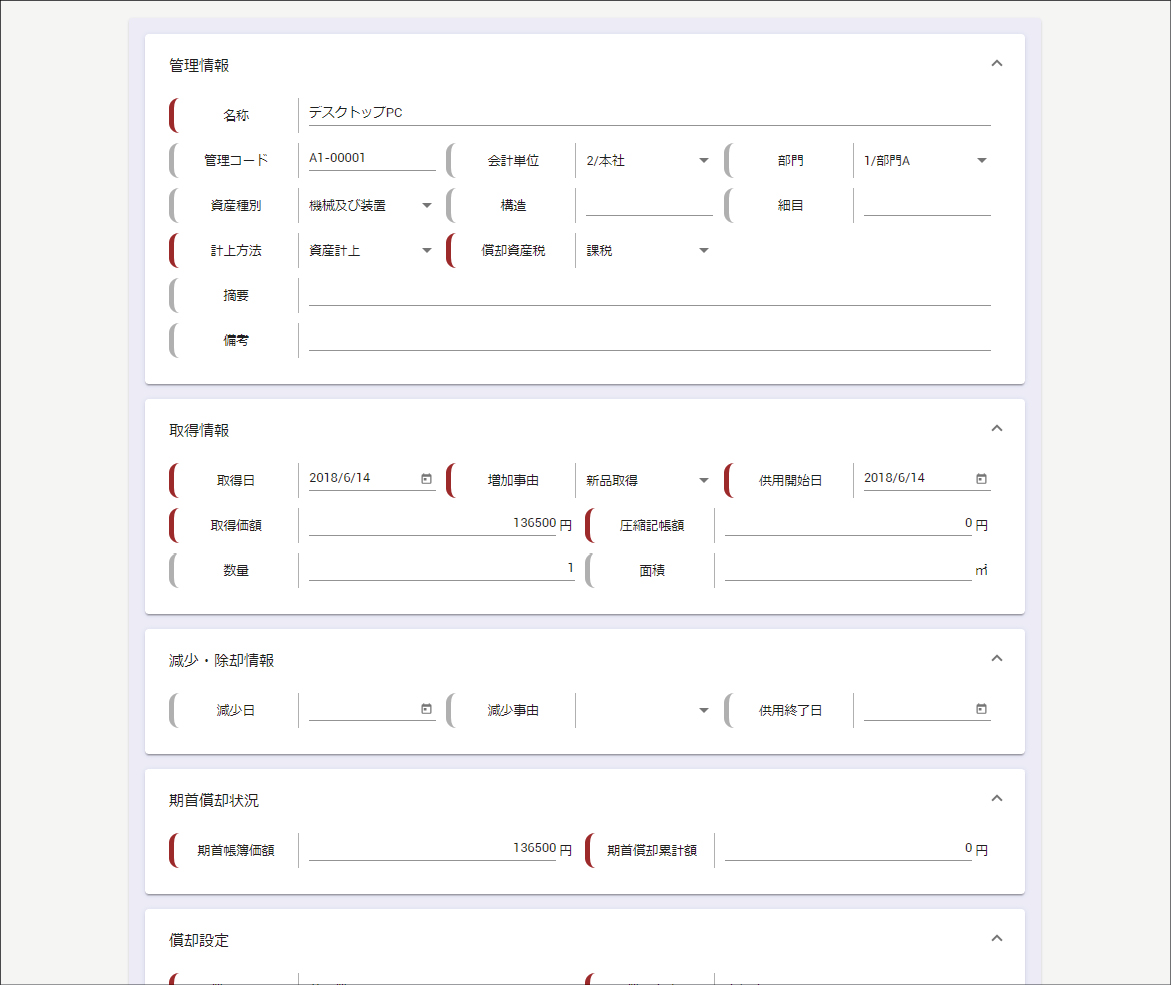
Task: Click the 管理情報 section title
Action: pos(199,66)
